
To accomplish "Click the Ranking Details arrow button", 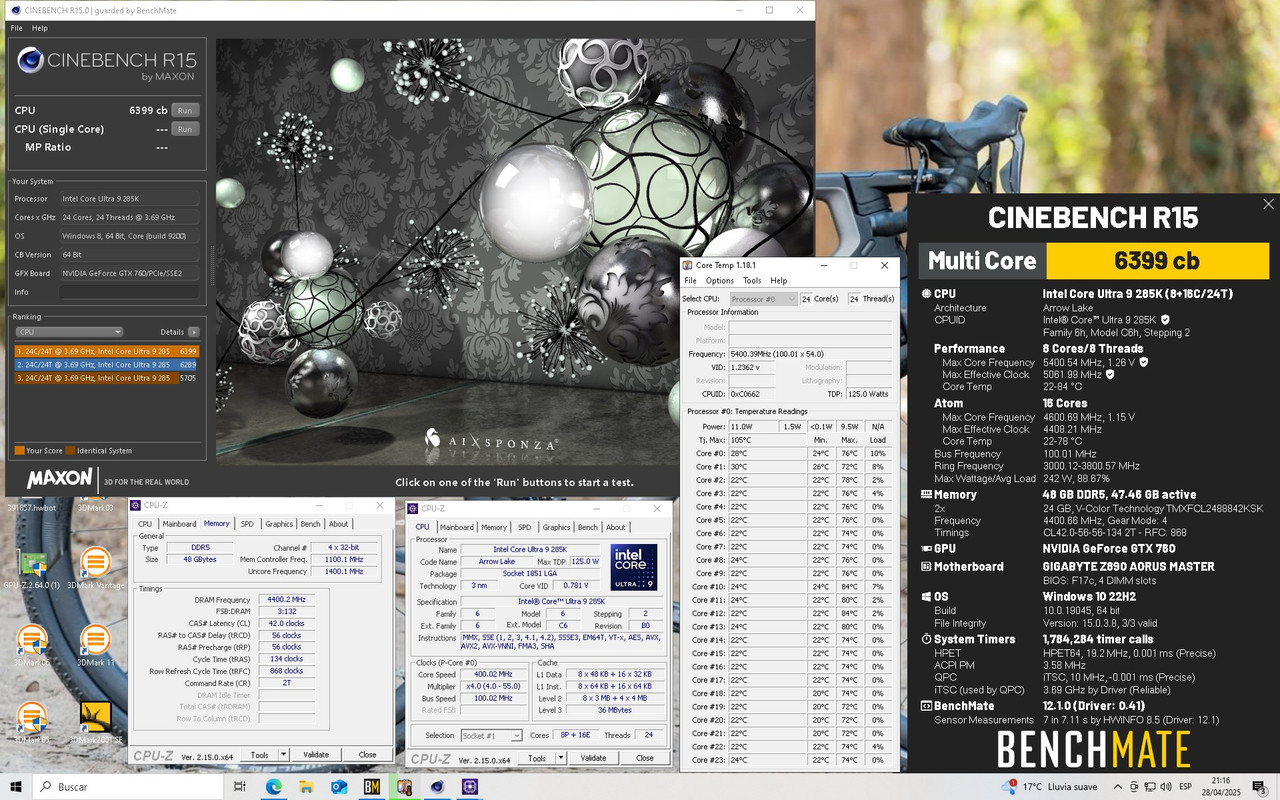I will coord(194,332).
